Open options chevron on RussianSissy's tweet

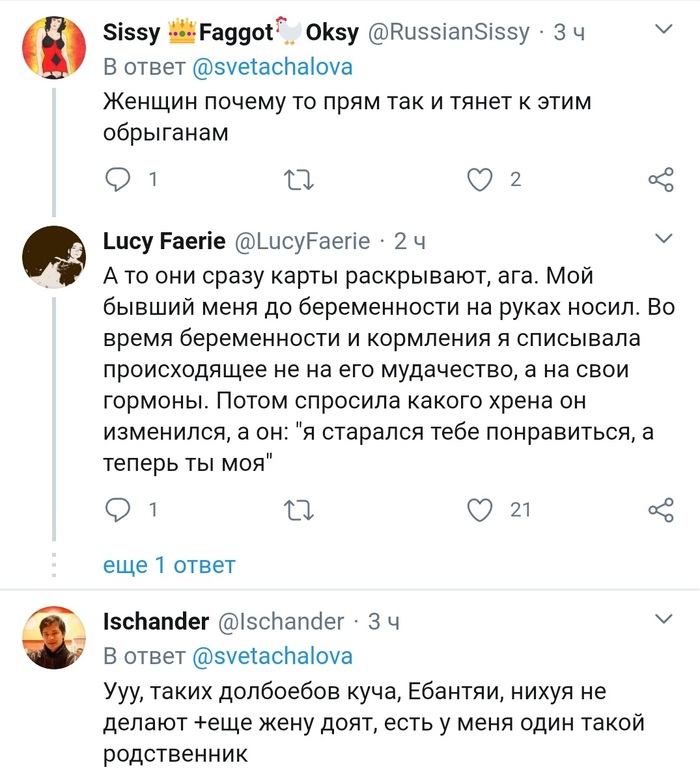(x=663, y=31)
